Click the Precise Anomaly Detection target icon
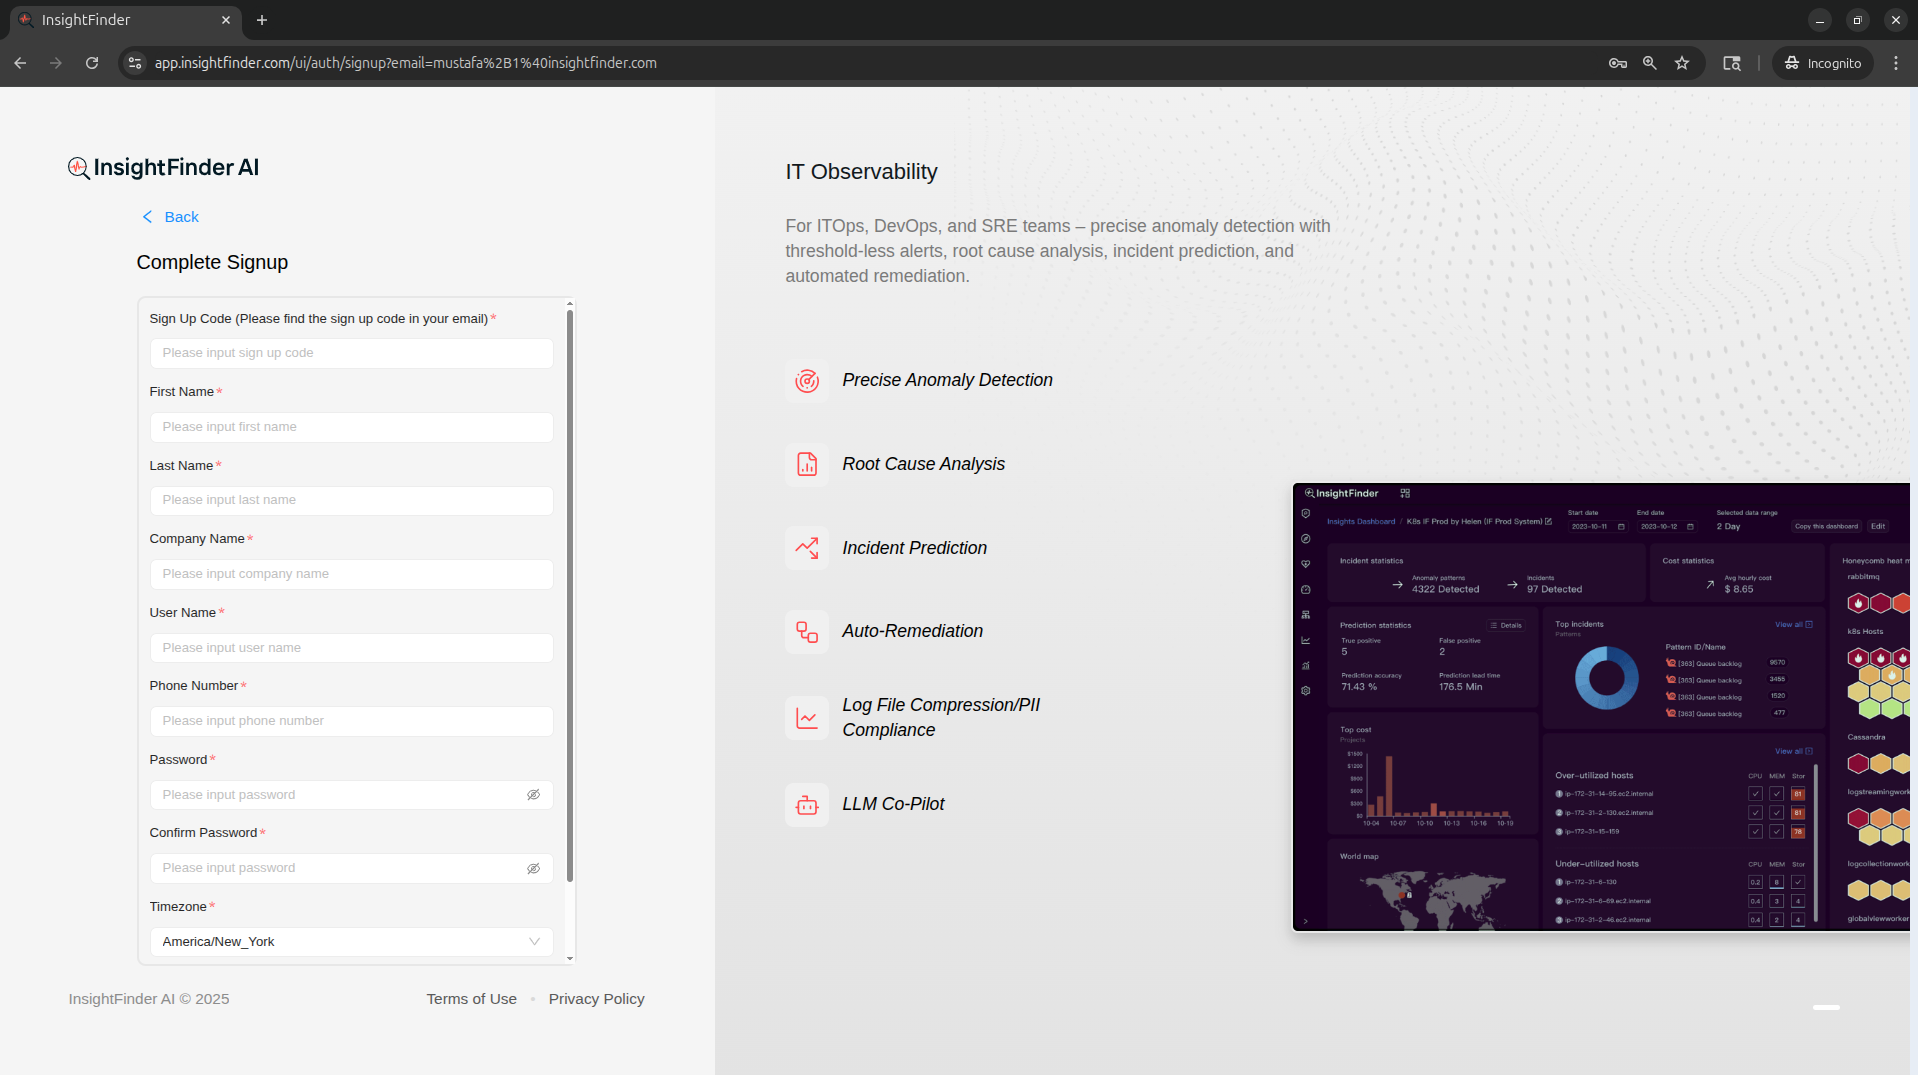This screenshot has height=1075, width=1918. coord(806,381)
